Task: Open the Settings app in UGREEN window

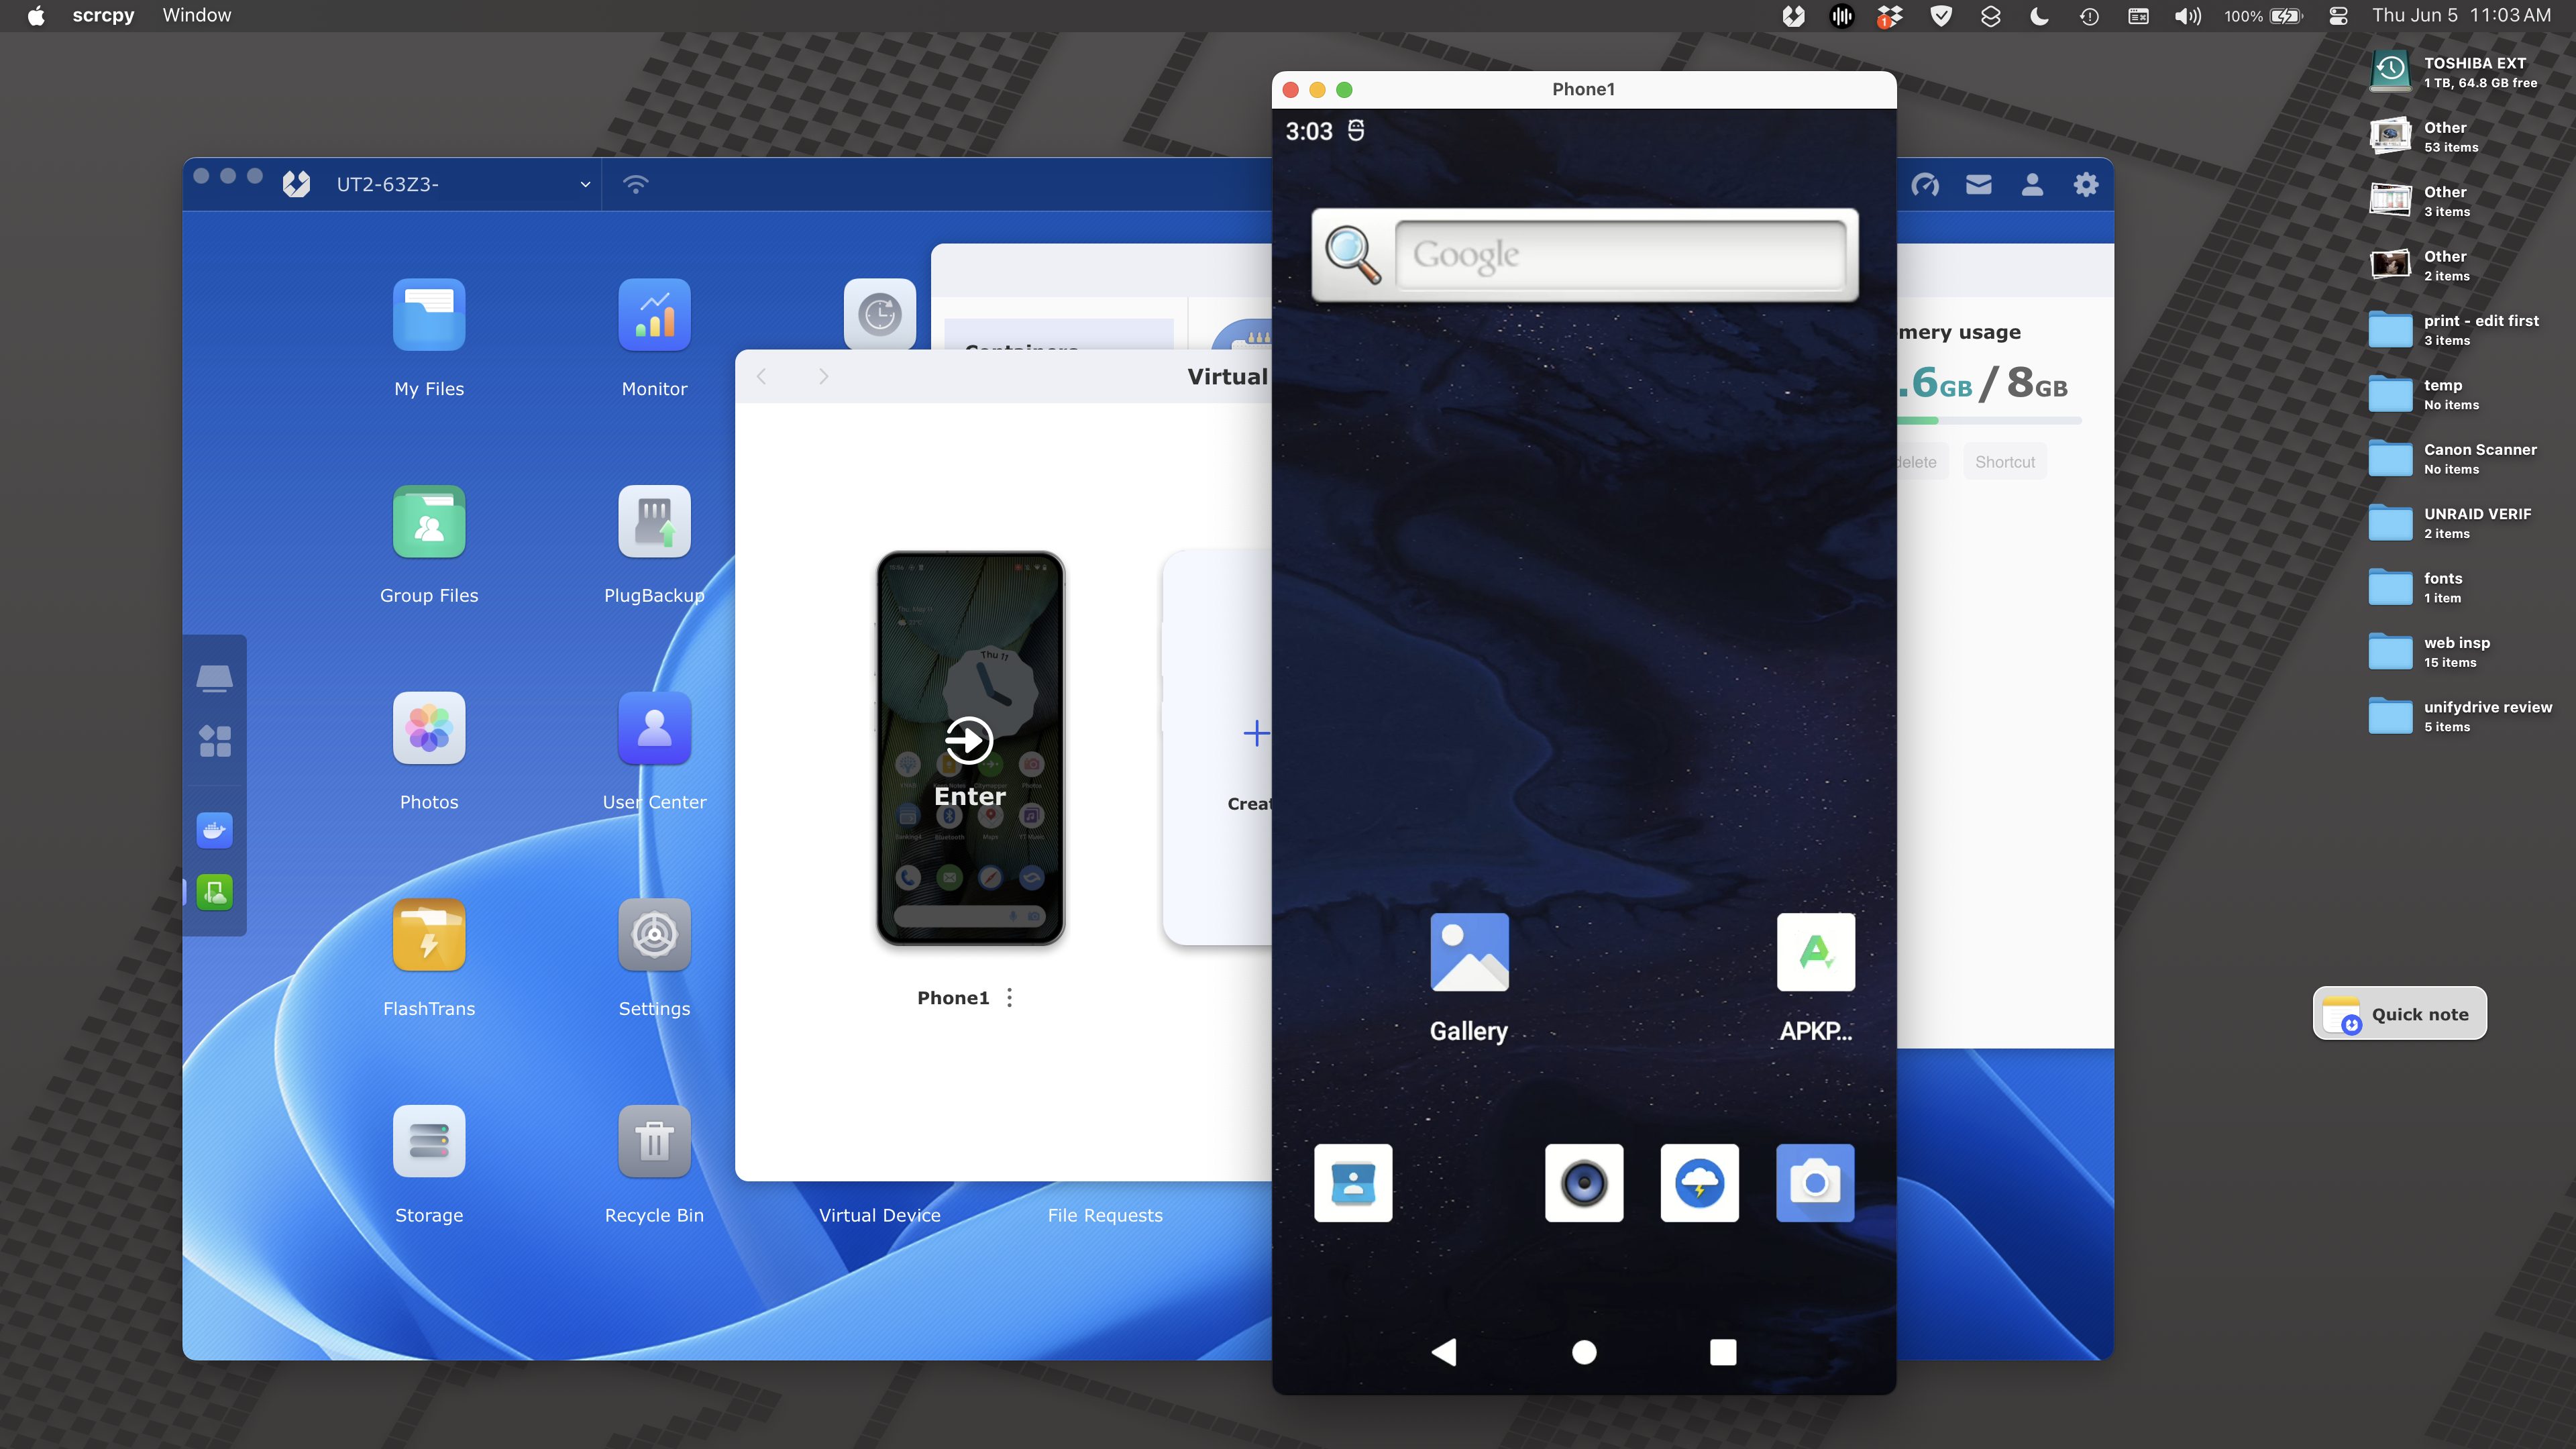Action: tap(654, 935)
